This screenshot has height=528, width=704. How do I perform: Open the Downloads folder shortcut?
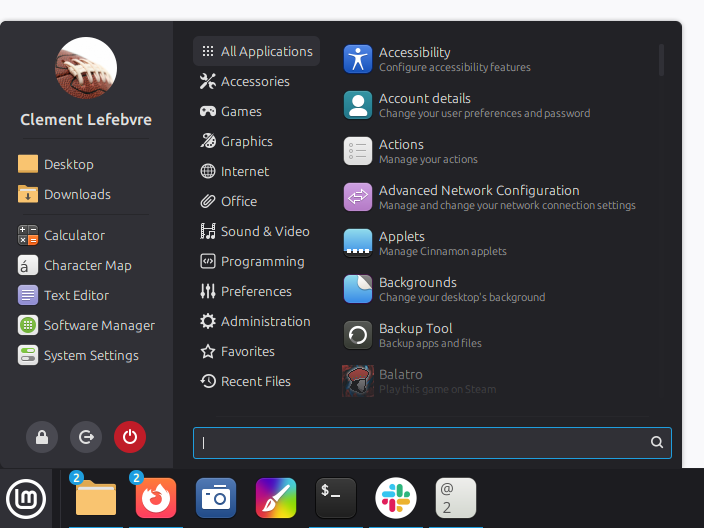pos(76,194)
